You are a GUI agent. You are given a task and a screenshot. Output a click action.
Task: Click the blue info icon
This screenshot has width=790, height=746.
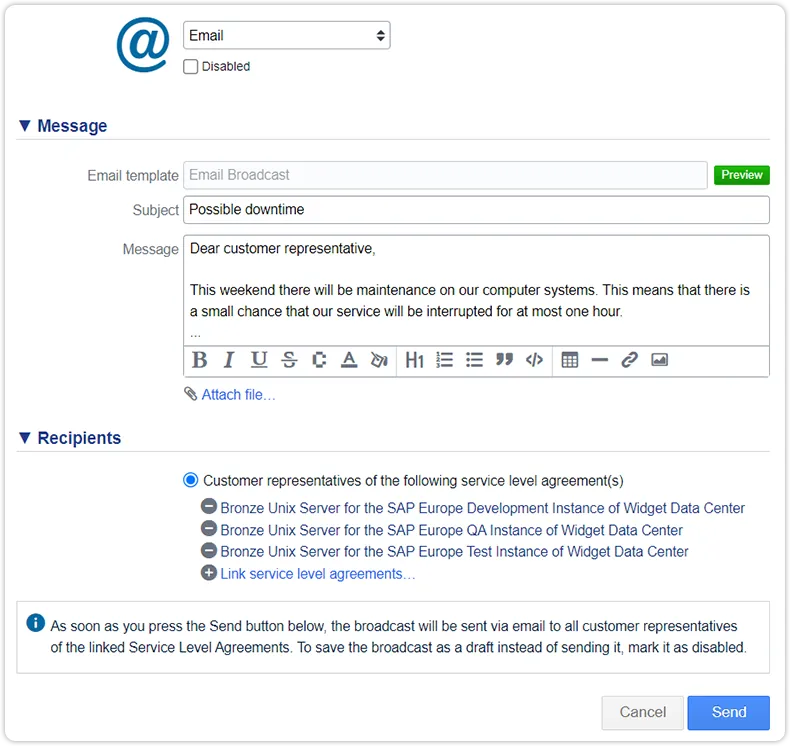(35, 623)
